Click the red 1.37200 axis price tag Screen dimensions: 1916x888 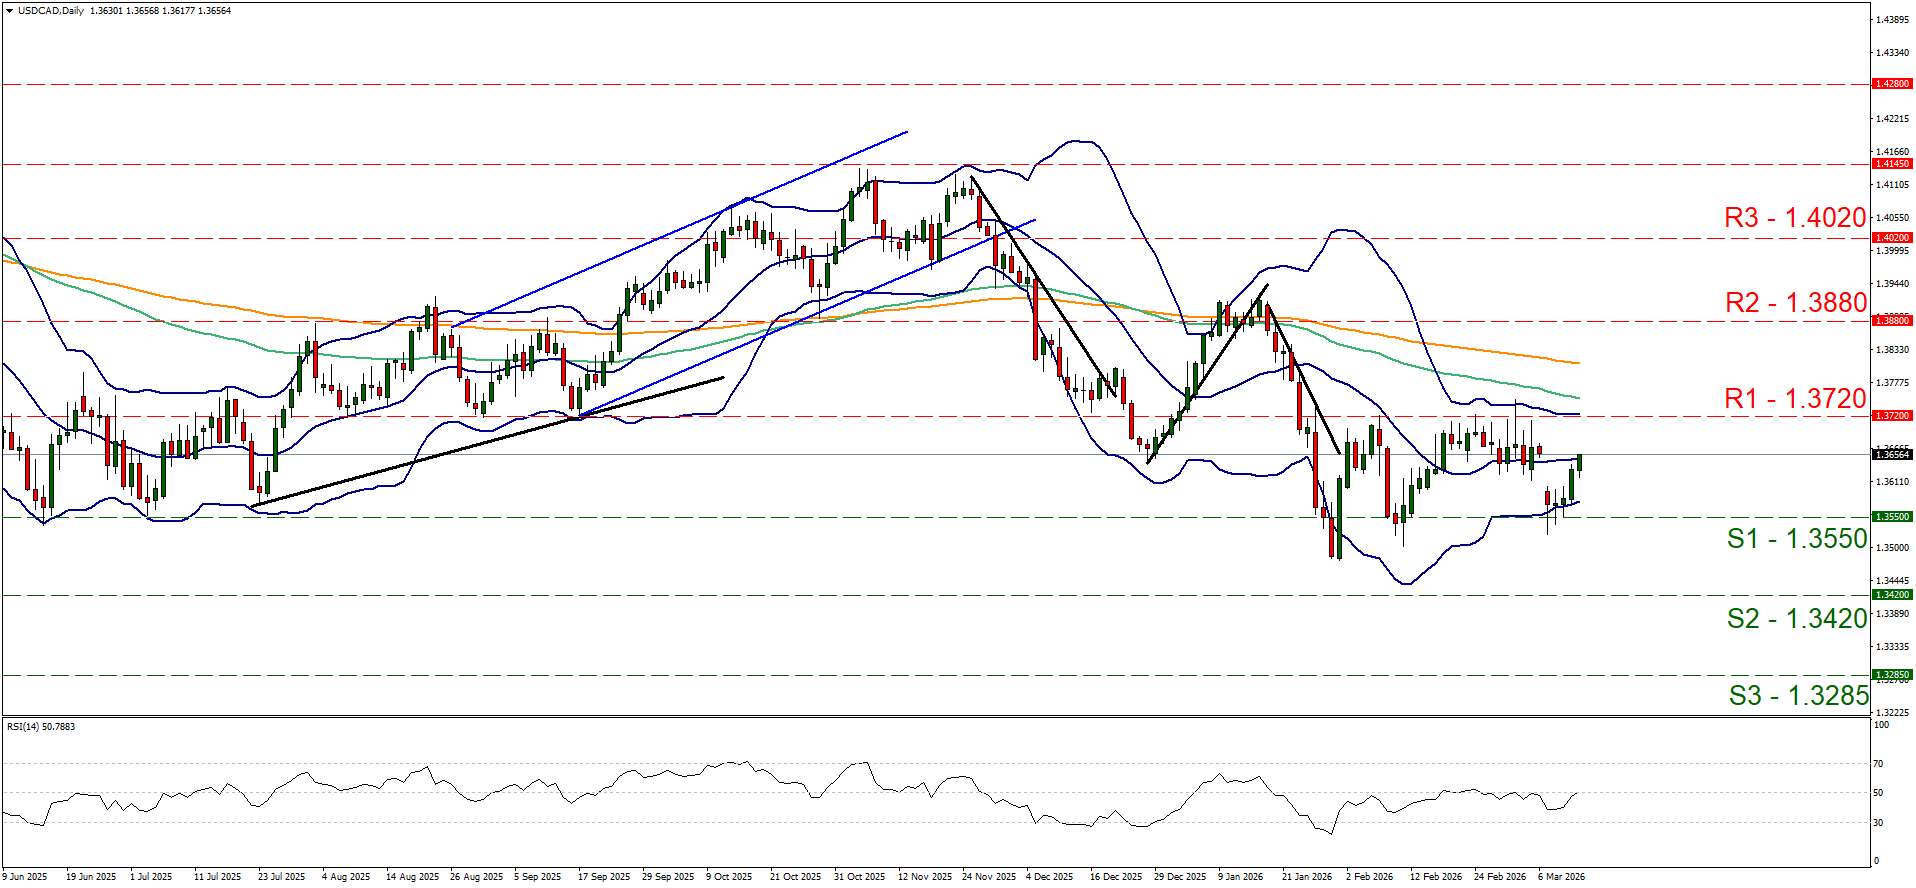pos(1891,416)
